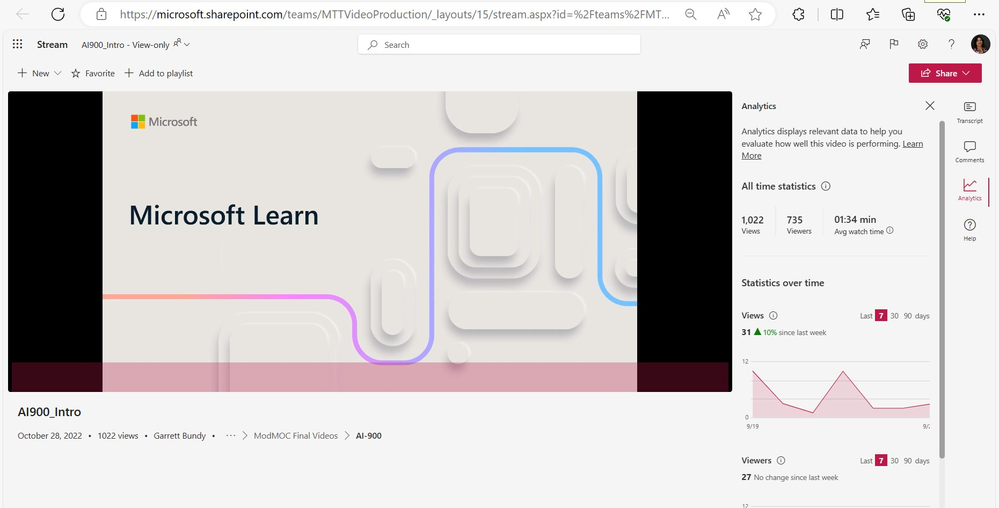Open help question mark in header
Viewport: 999px width, 508px height.
tap(951, 44)
